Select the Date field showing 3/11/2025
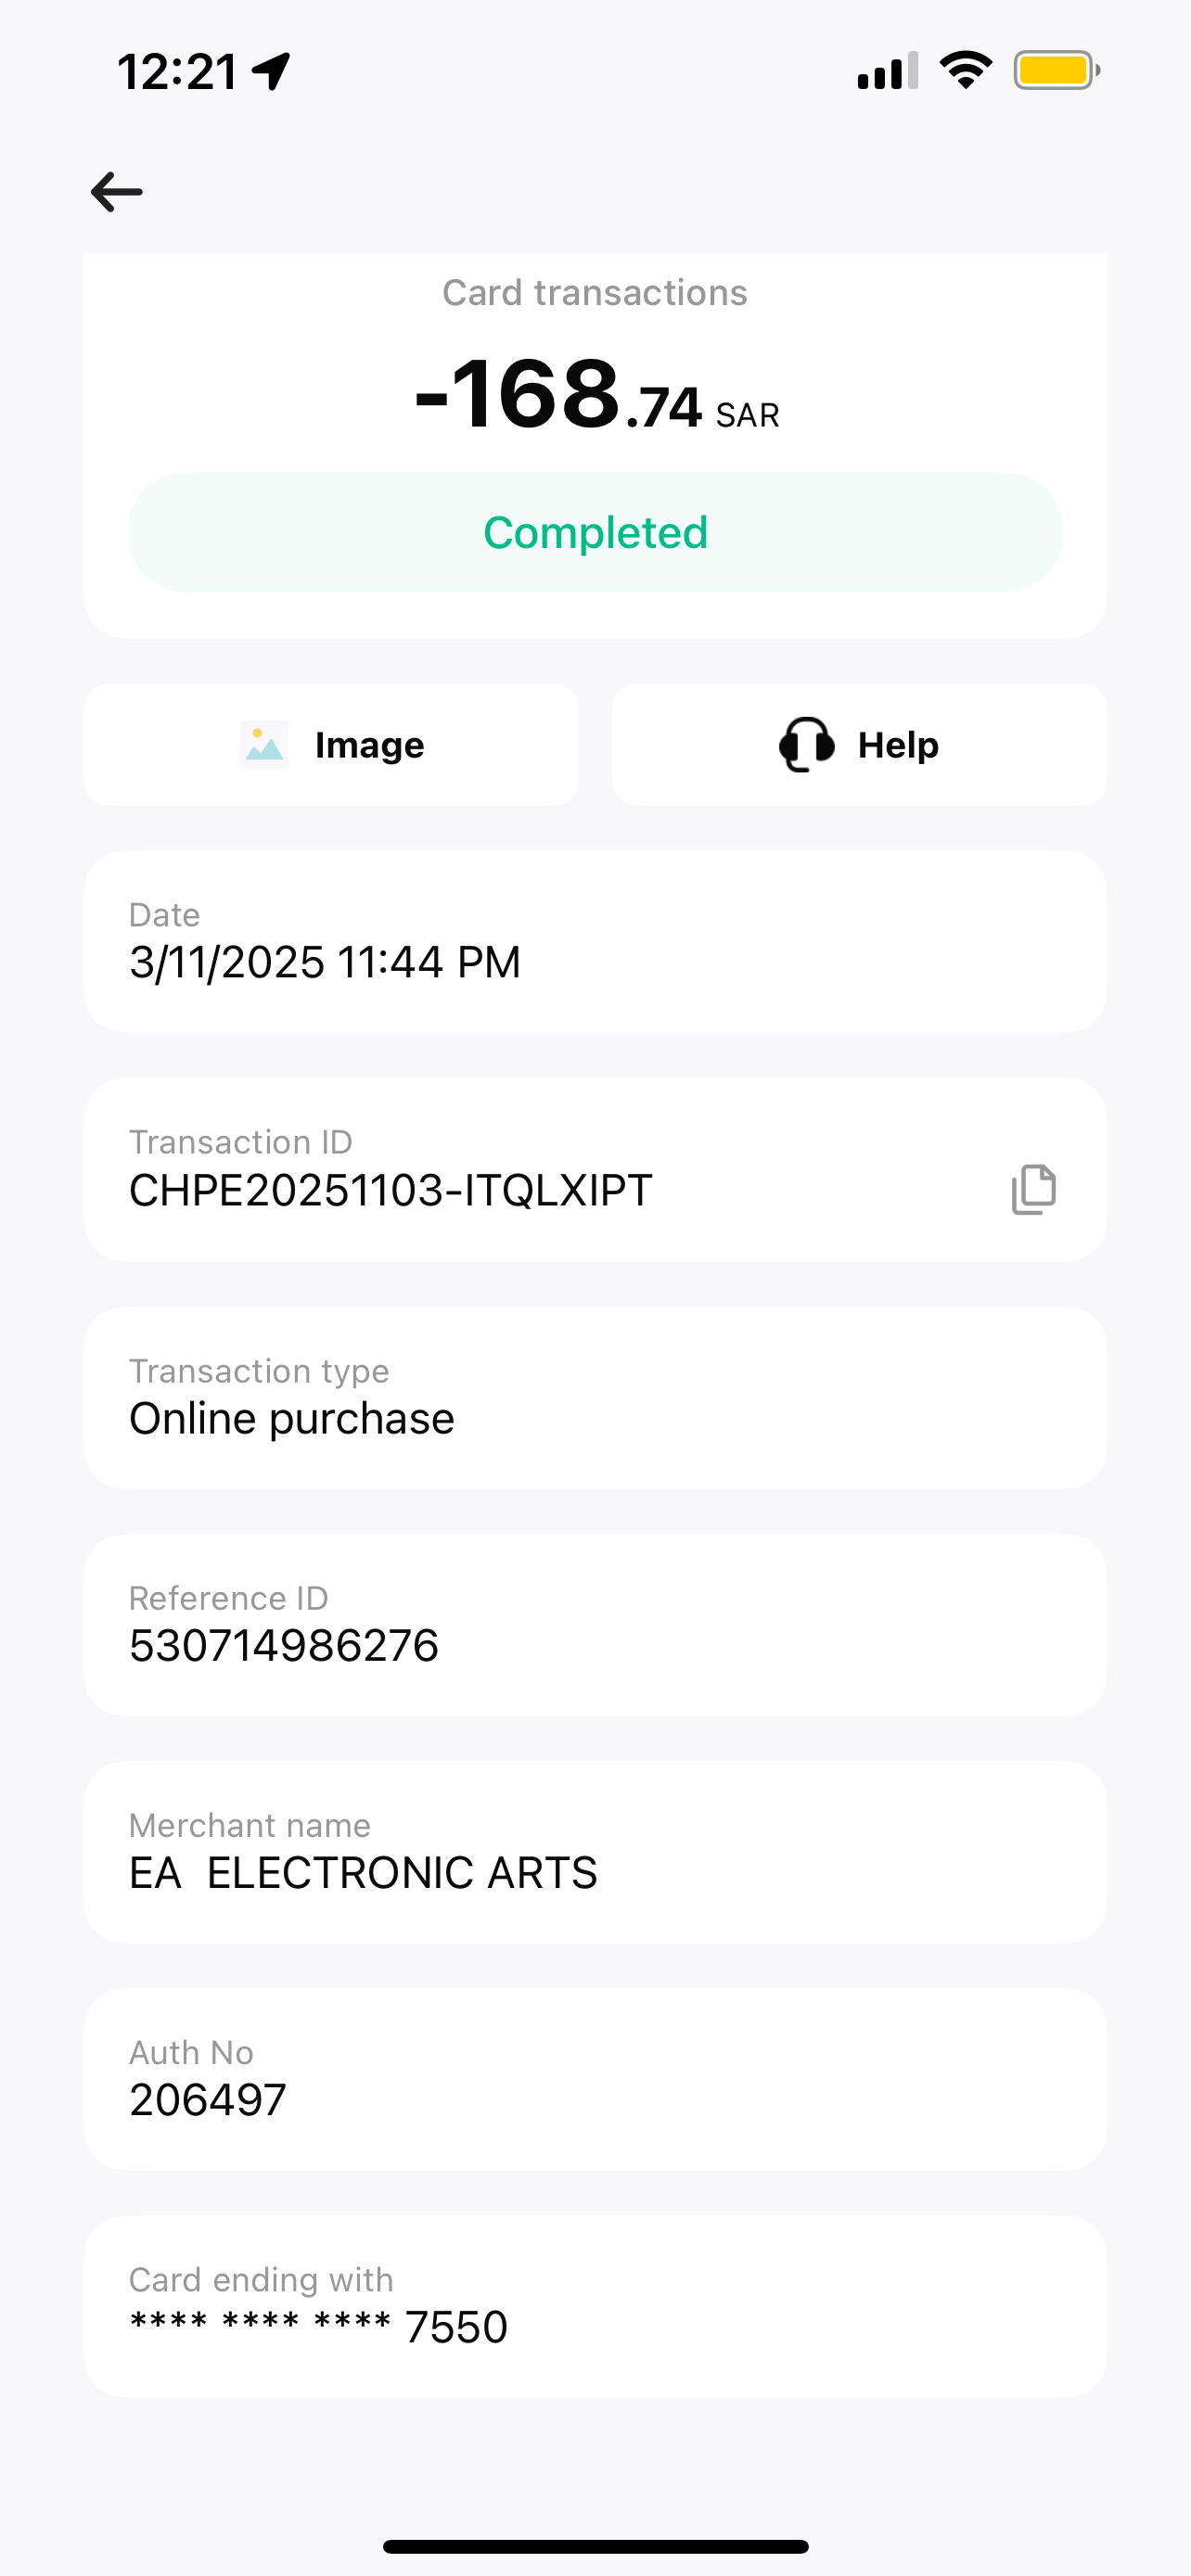1191x2576 pixels. (595, 941)
